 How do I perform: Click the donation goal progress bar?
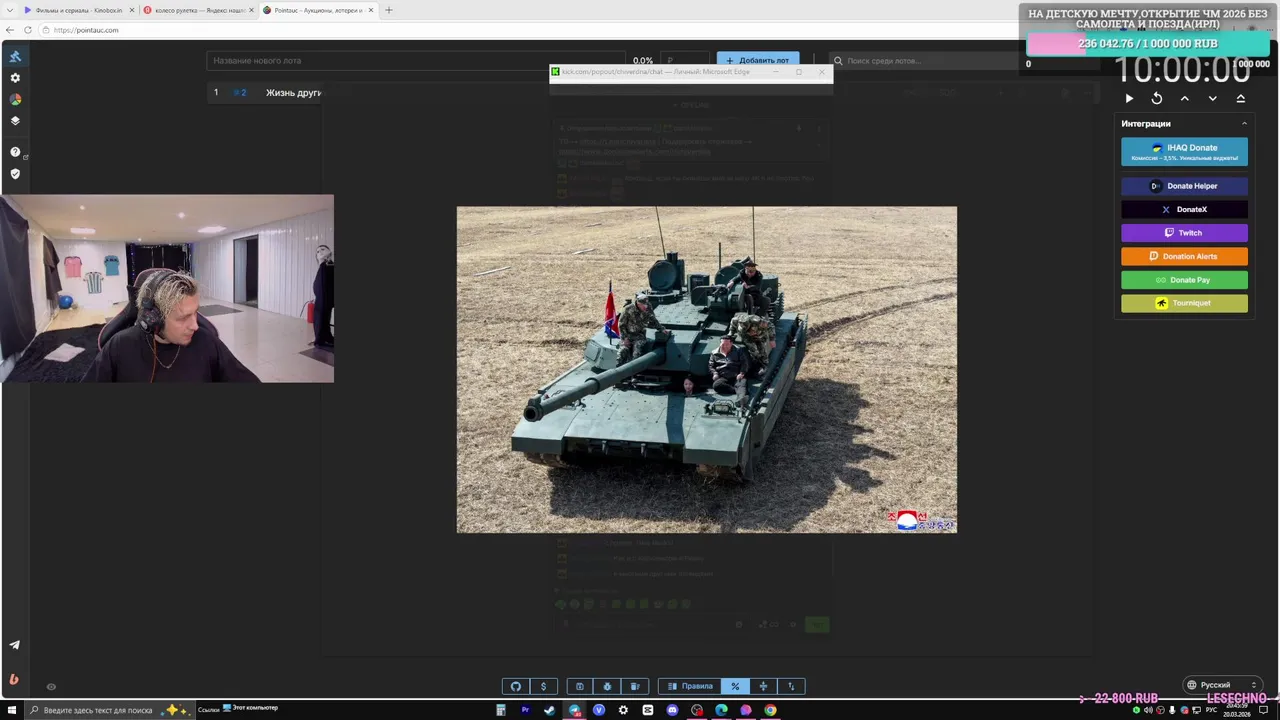[1148, 44]
